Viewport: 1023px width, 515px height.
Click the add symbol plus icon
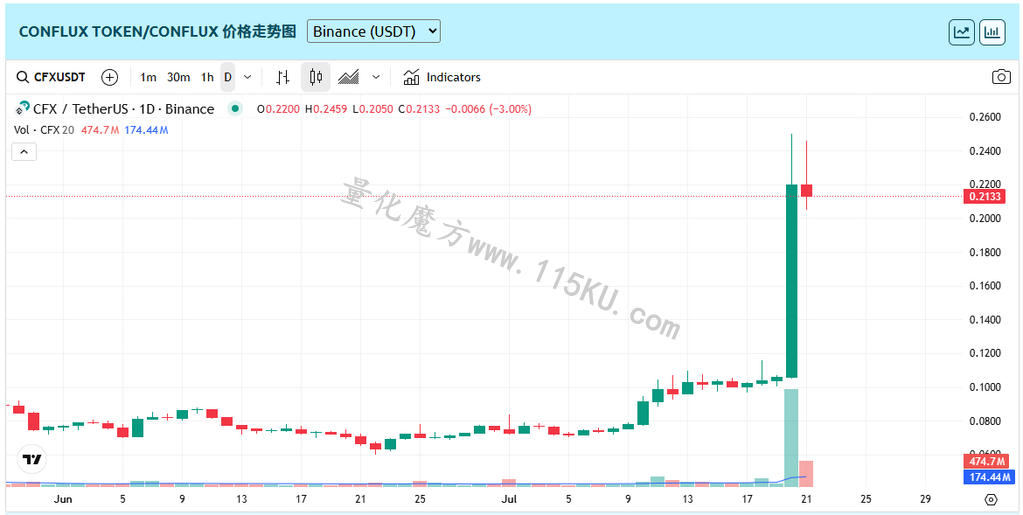click(110, 77)
